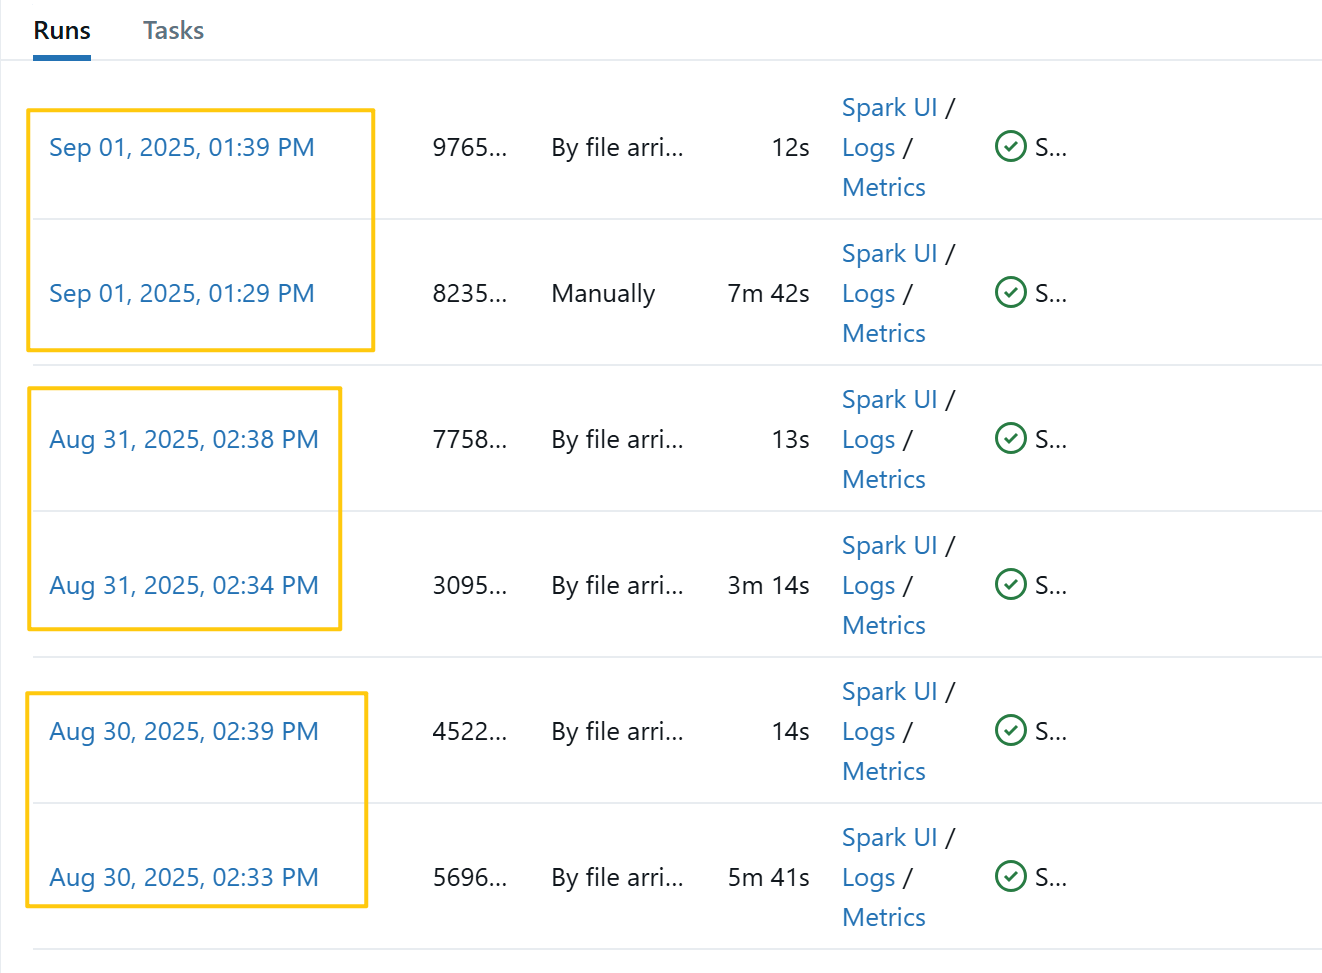Select run ID 3095...
The height and width of the screenshot is (973, 1322).
tap(470, 585)
